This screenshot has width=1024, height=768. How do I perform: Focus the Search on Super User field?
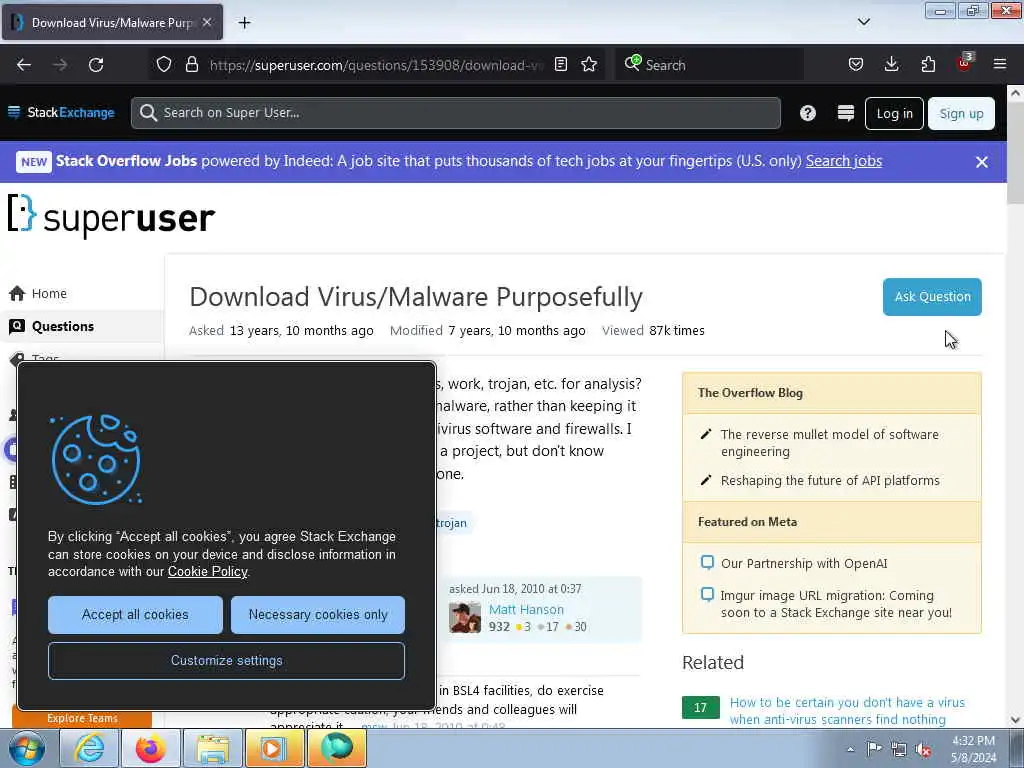click(456, 113)
